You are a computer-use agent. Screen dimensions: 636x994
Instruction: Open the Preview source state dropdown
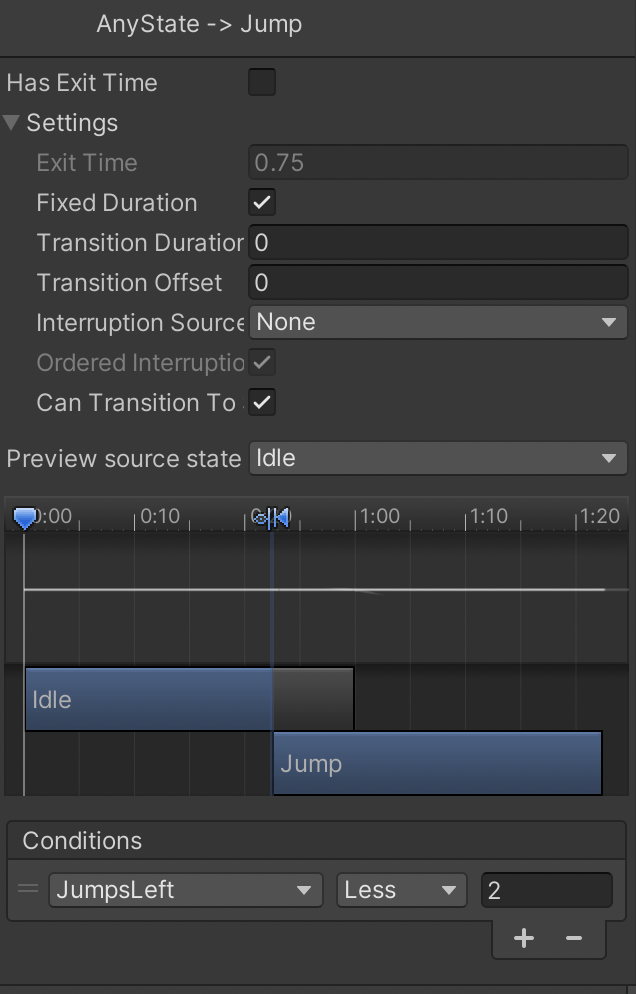437,458
